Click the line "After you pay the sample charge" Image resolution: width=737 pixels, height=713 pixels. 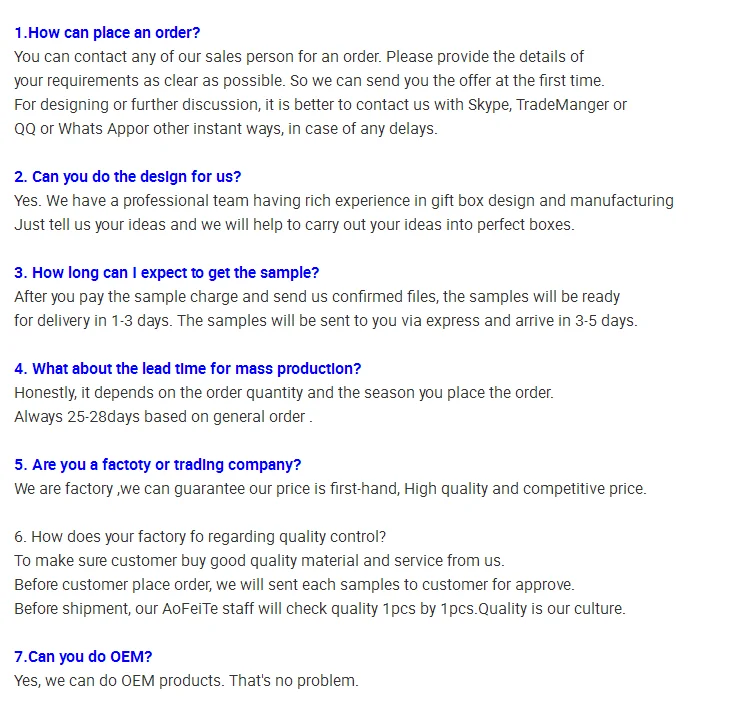click(317, 297)
